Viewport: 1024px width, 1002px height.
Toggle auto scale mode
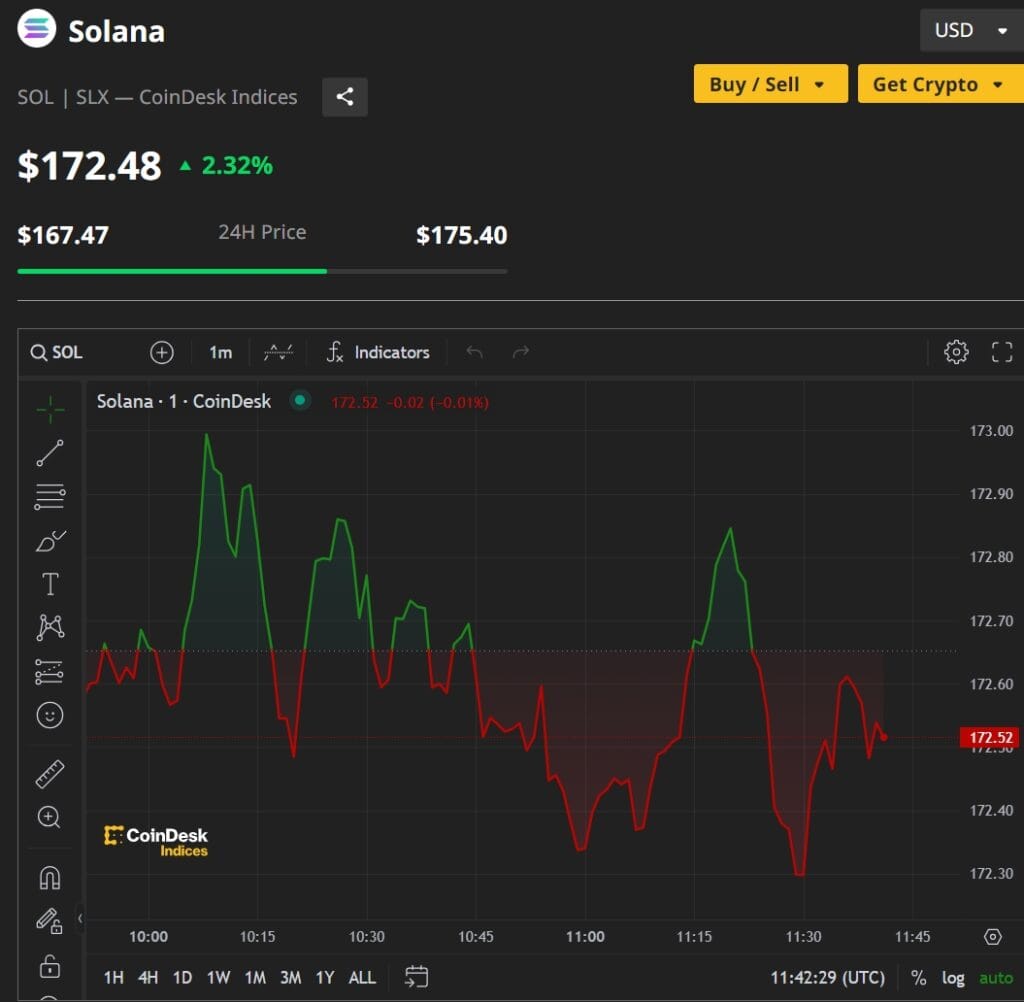click(x=995, y=977)
